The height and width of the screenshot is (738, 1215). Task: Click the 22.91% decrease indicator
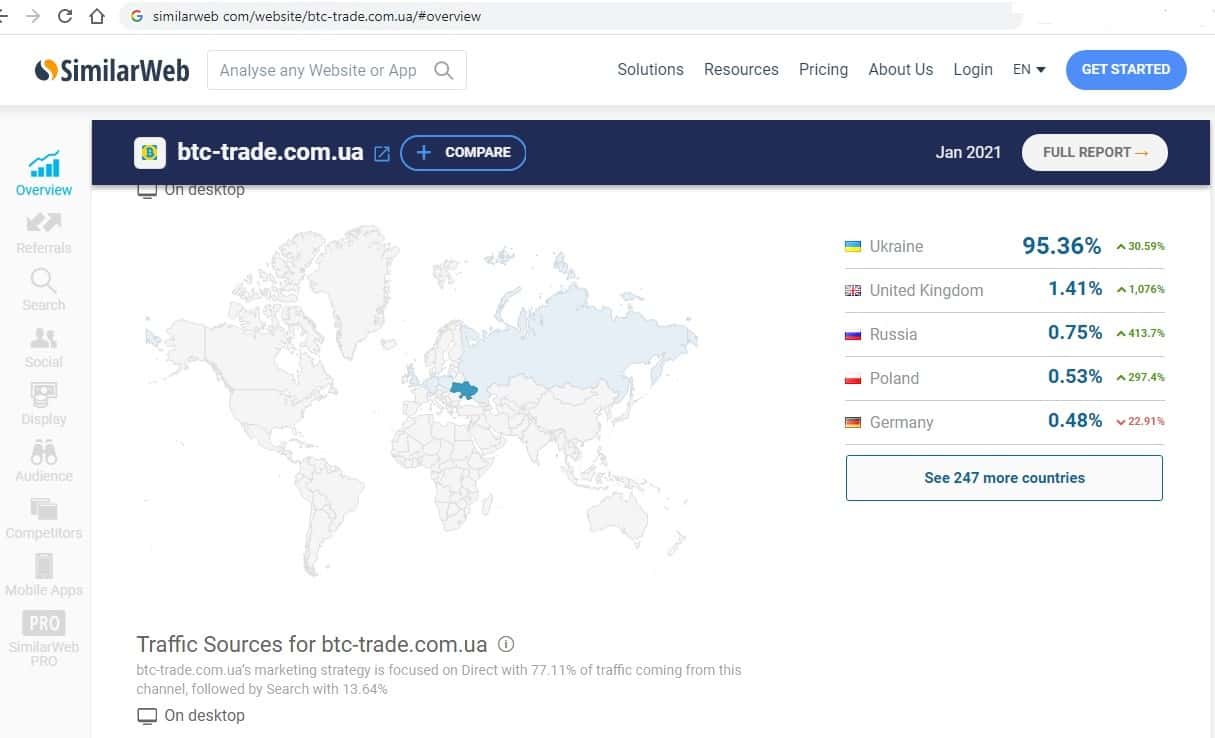tap(1140, 422)
